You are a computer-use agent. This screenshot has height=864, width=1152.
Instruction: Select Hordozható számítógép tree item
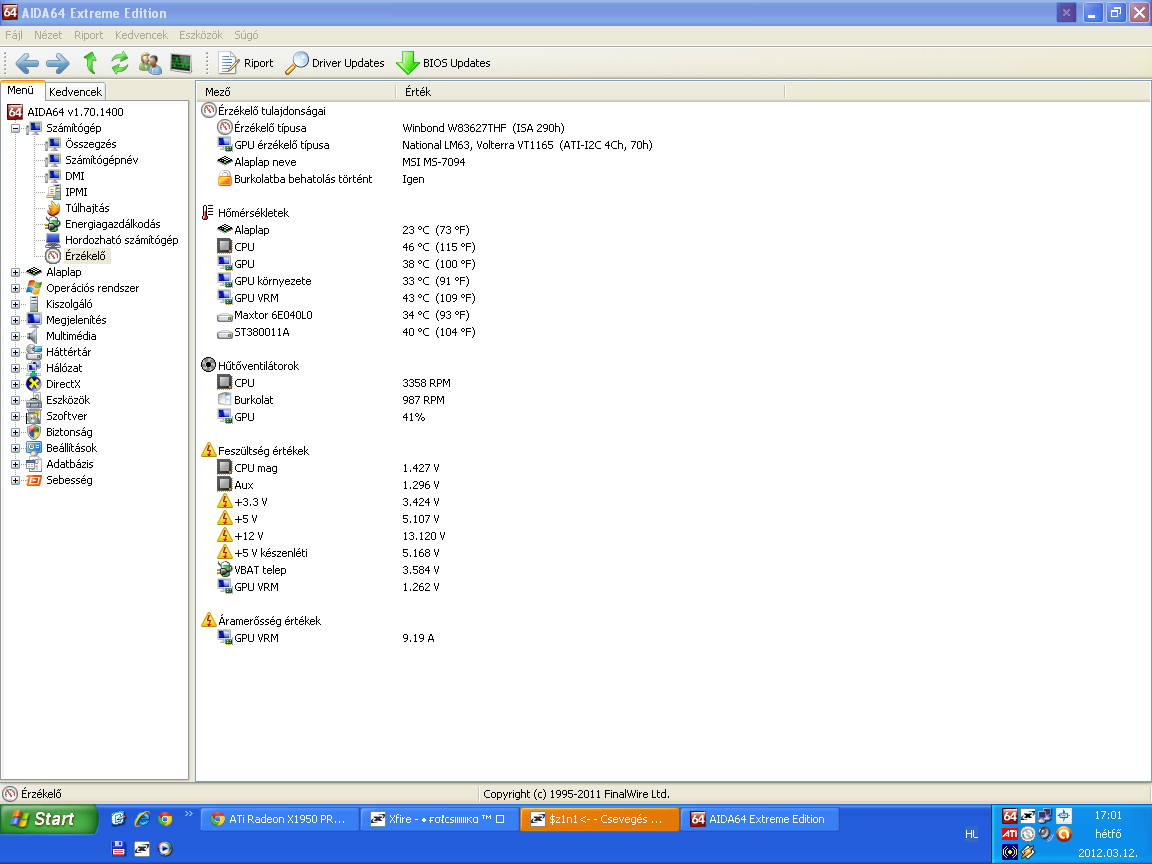point(121,240)
